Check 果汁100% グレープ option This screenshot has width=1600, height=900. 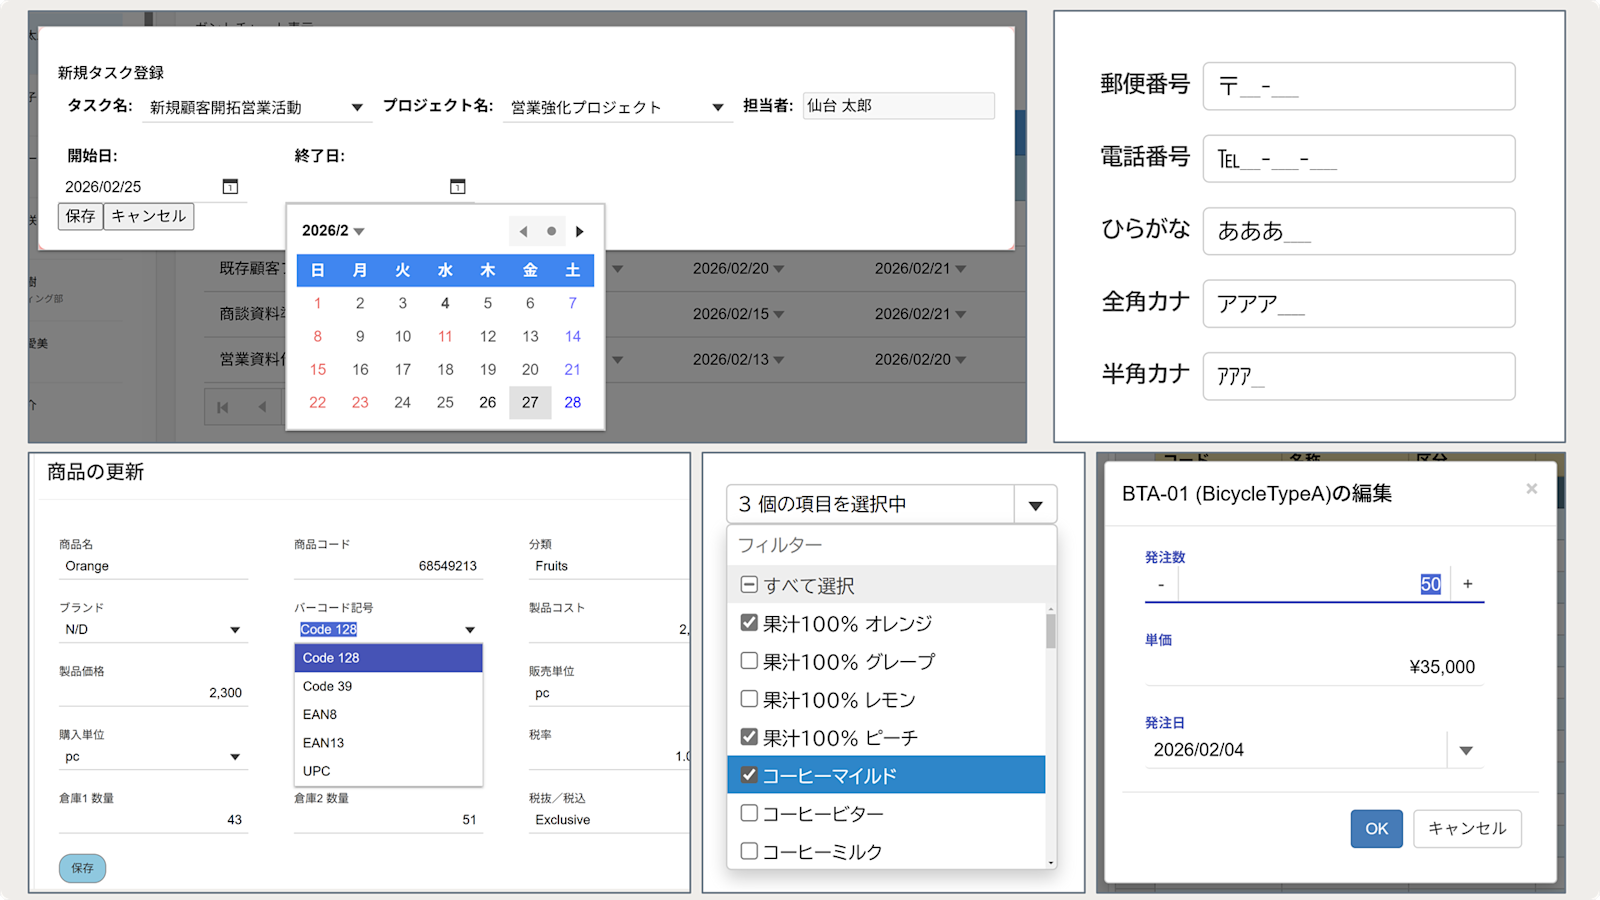[749, 661]
